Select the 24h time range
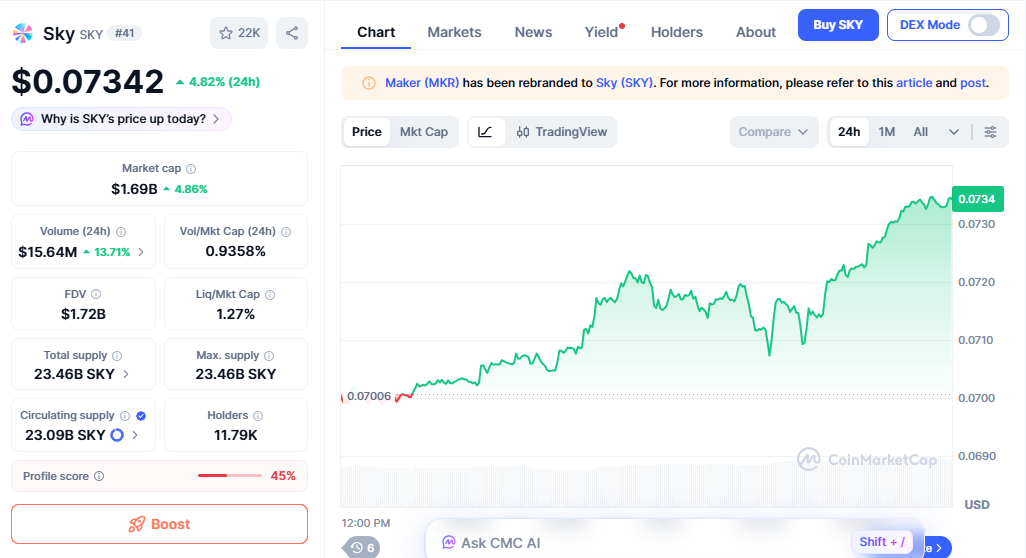 pos(849,132)
